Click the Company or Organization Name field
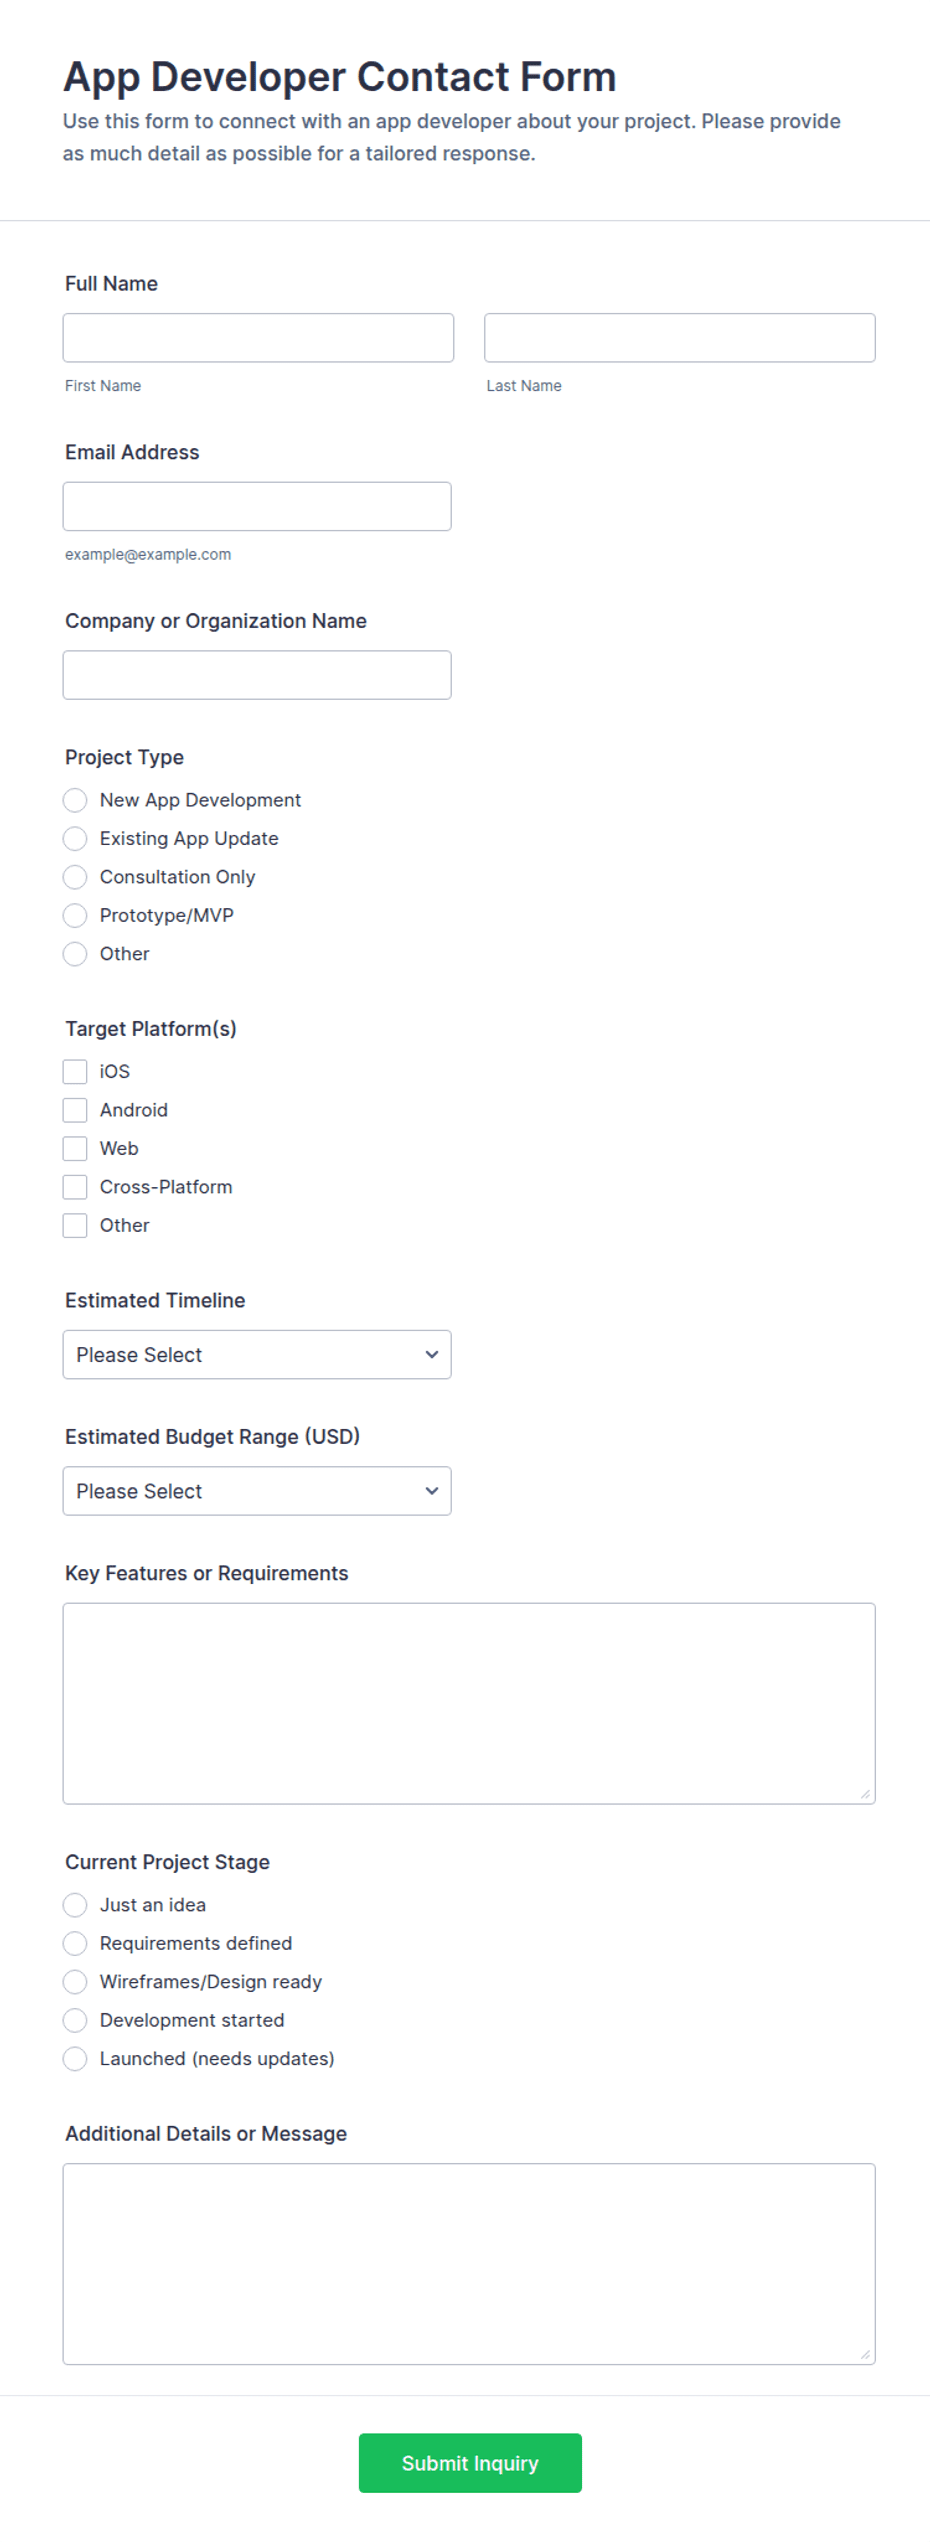The image size is (930, 2542). click(x=257, y=675)
